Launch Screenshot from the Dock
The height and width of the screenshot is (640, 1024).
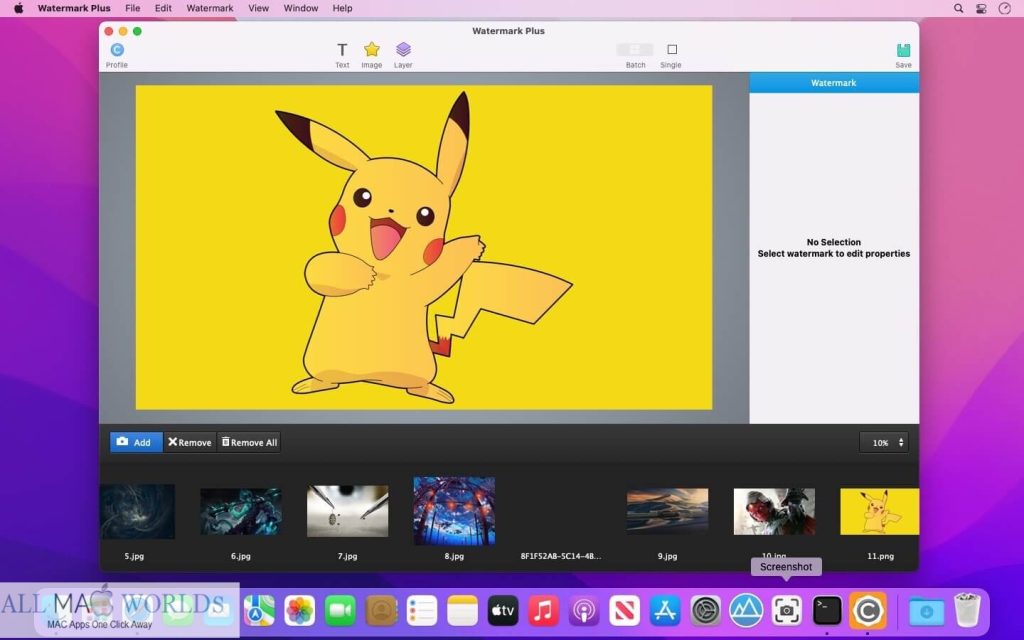787,611
